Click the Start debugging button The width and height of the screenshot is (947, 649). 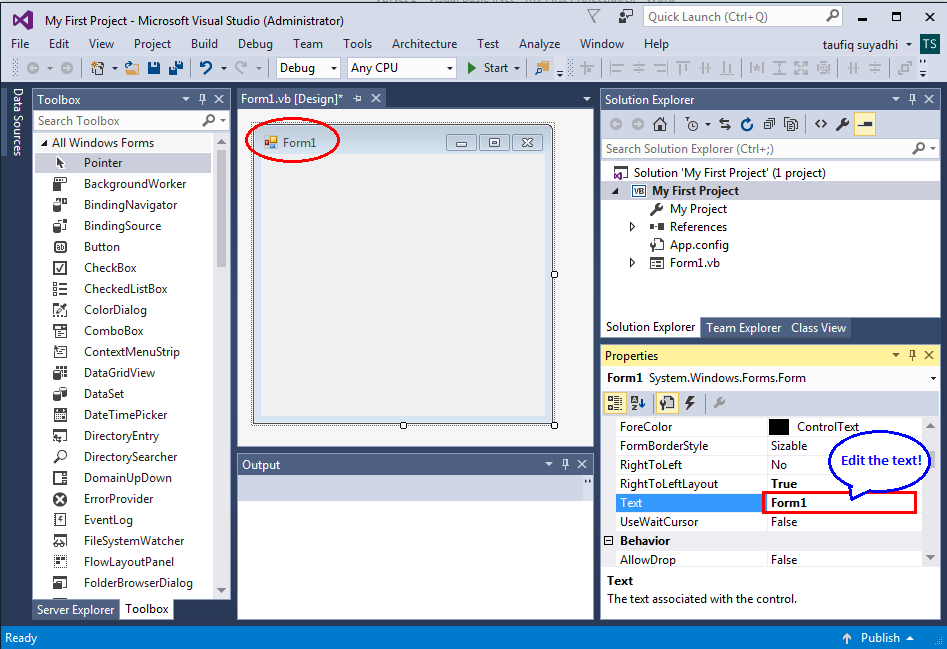(487, 68)
